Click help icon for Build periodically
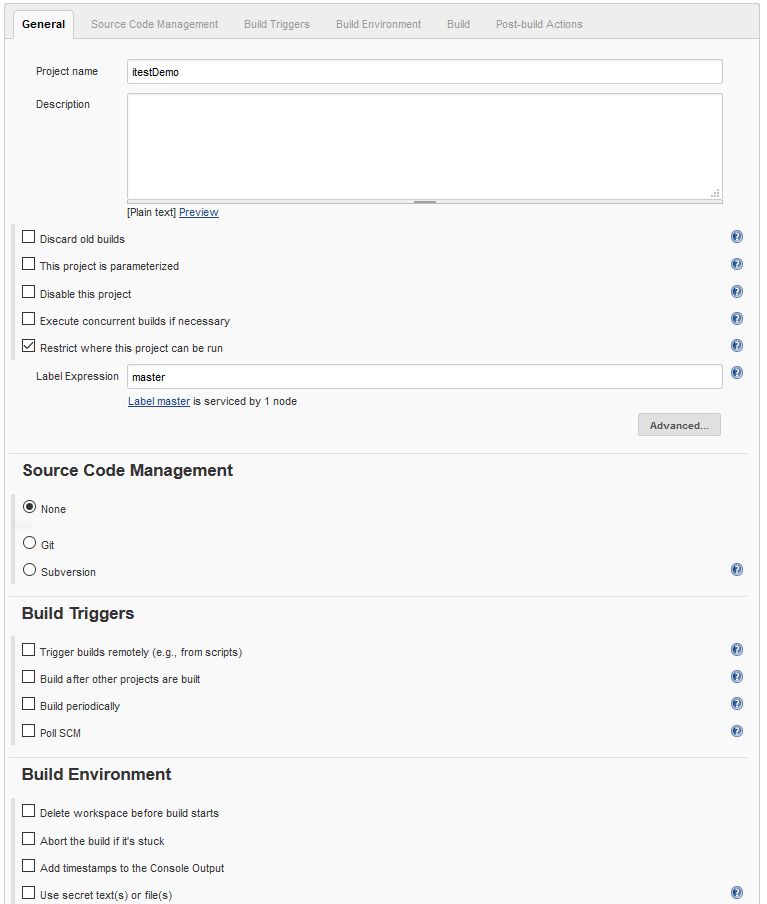The image size is (767, 904). pos(736,703)
